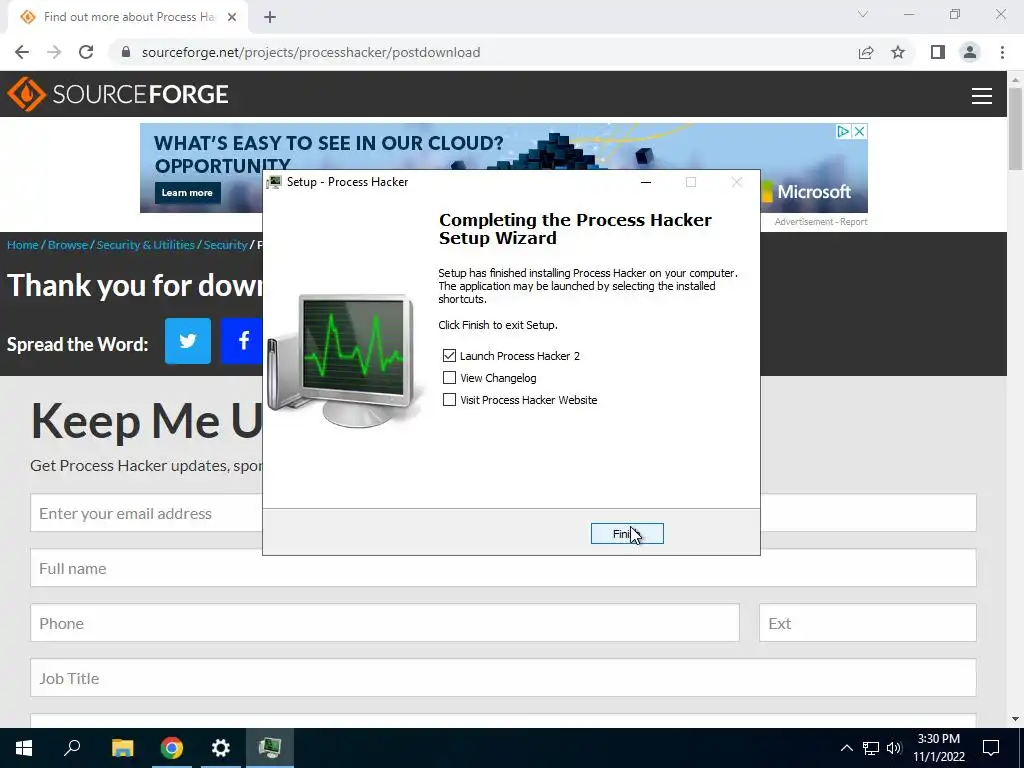The width and height of the screenshot is (1024, 768).
Task: Click the Chrome forward arrow
Action: point(54,52)
